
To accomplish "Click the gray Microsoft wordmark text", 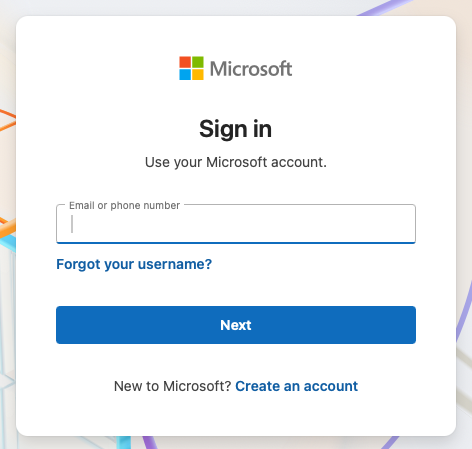I will pyautogui.click(x=251, y=69).
